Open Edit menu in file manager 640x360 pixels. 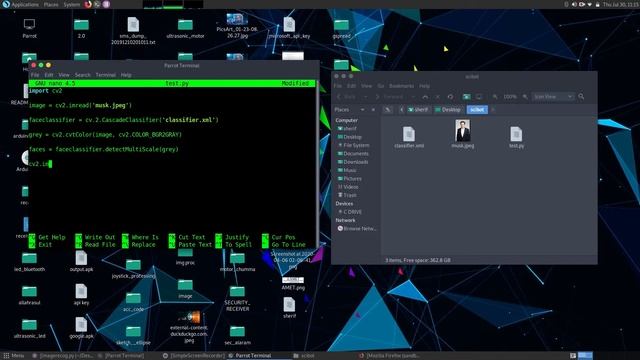click(x=351, y=86)
